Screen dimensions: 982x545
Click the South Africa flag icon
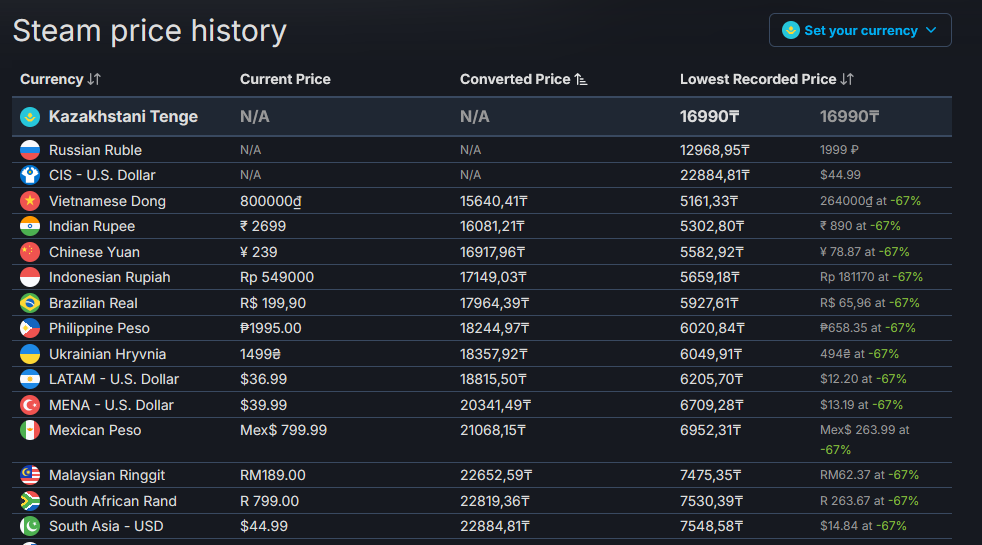click(x=30, y=501)
